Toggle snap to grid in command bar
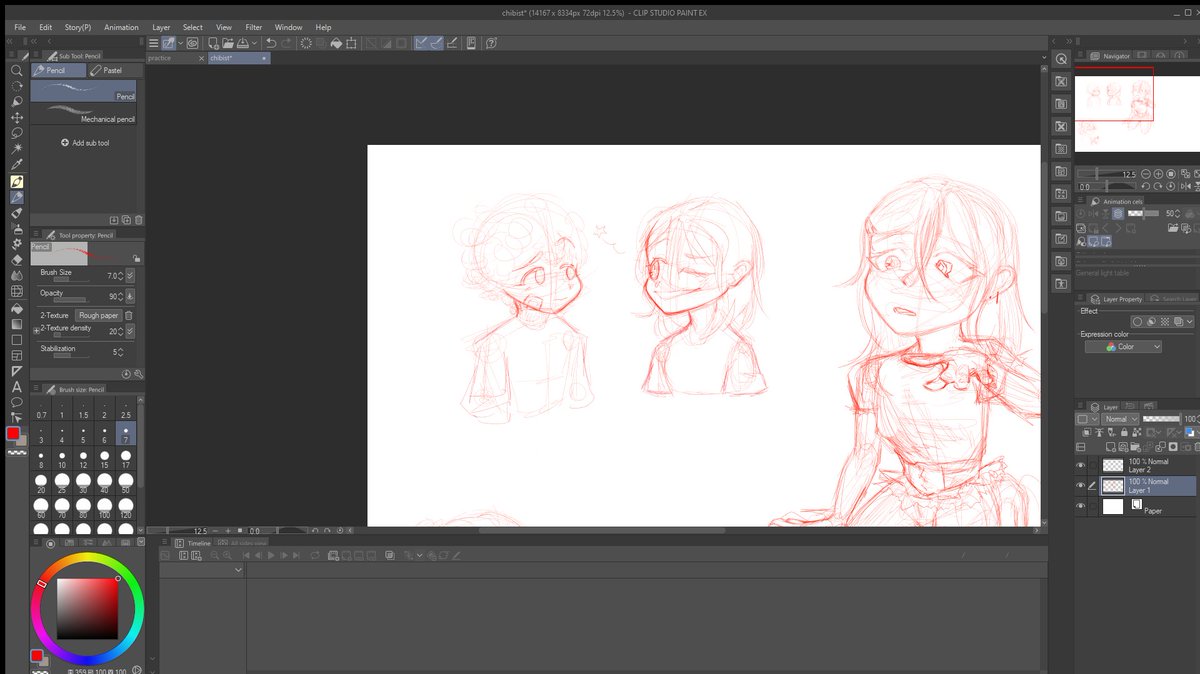Screen dimensions: 1200x674 click(x=452, y=43)
